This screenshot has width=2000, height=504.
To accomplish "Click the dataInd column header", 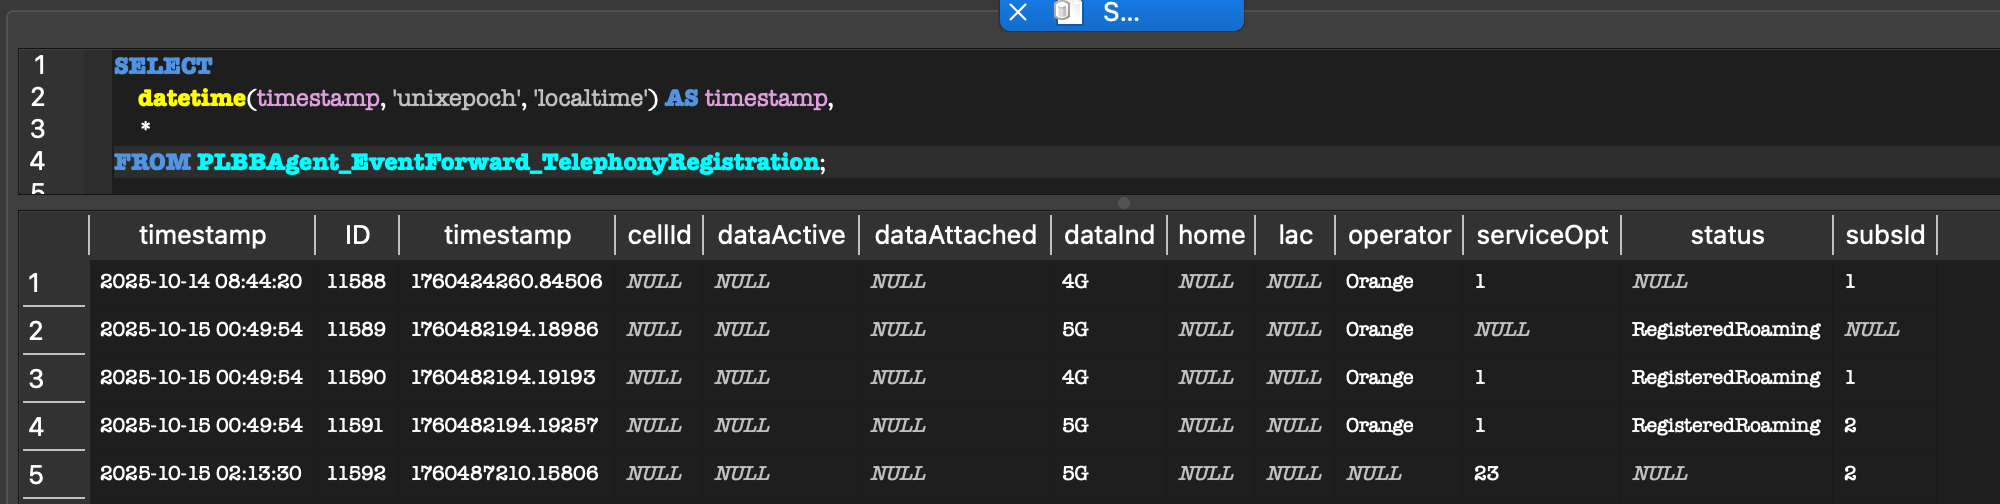I will [1108, 235].
